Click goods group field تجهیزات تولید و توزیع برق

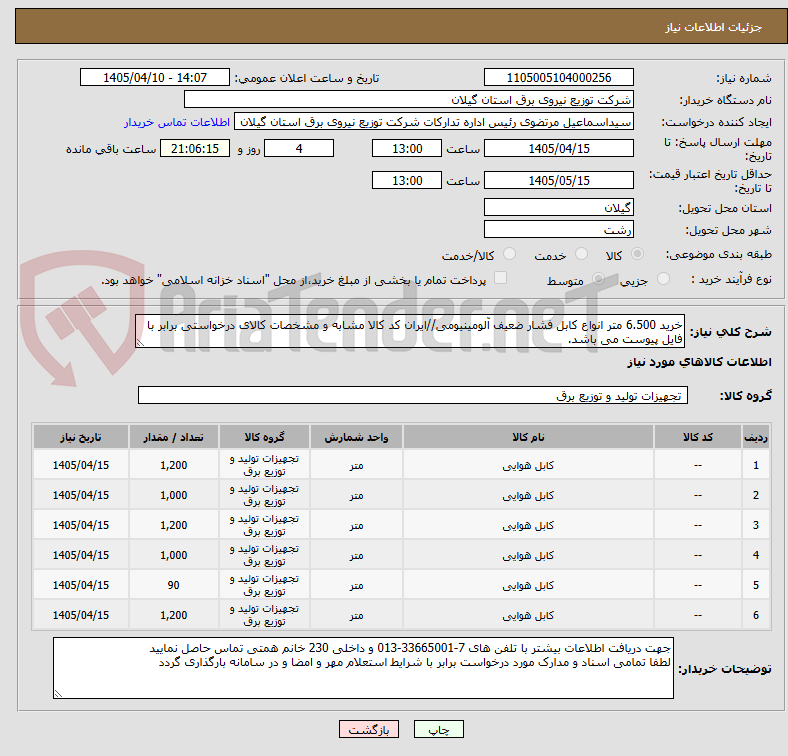[413, 395]
